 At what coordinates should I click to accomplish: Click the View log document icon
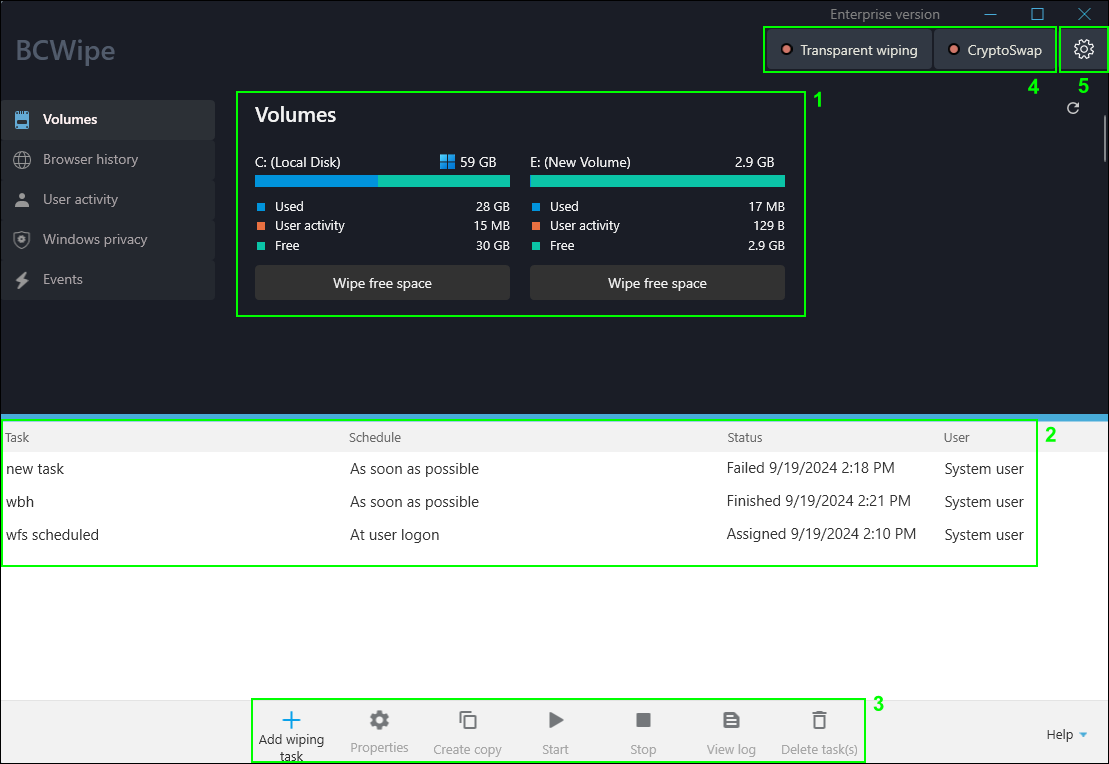click(731, 720)
